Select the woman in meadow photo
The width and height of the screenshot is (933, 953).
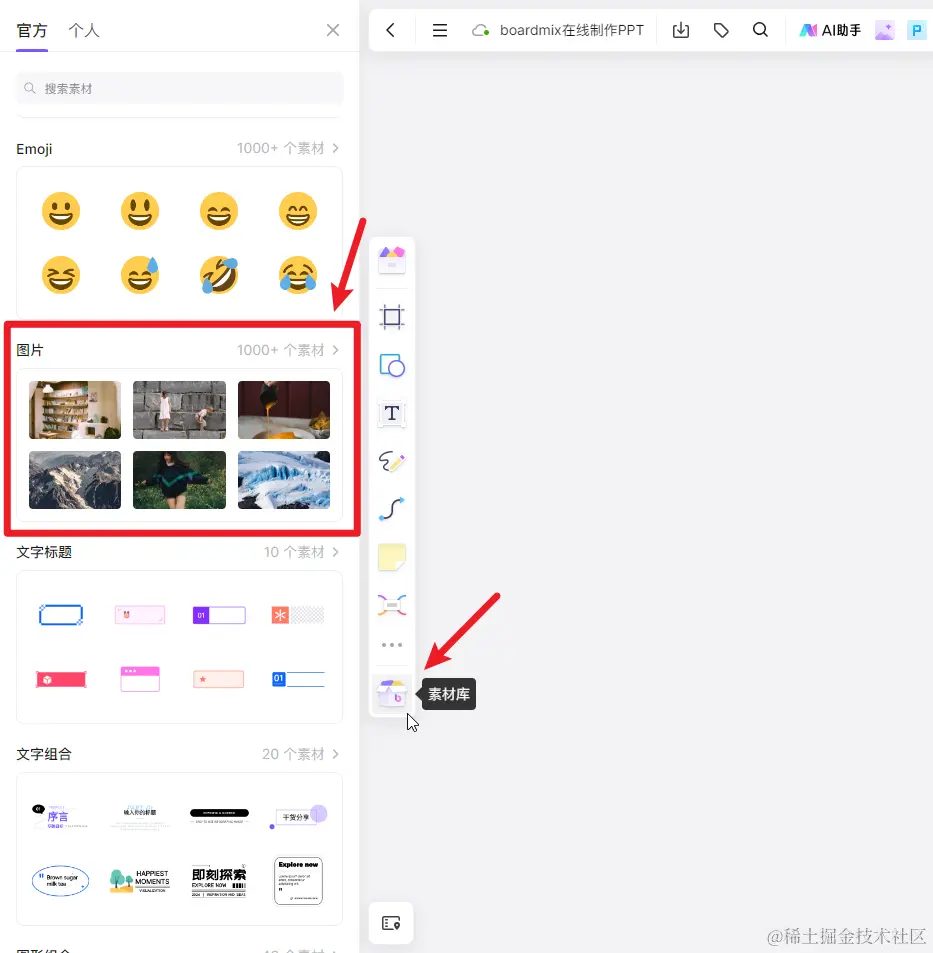[x=179, y=480]
